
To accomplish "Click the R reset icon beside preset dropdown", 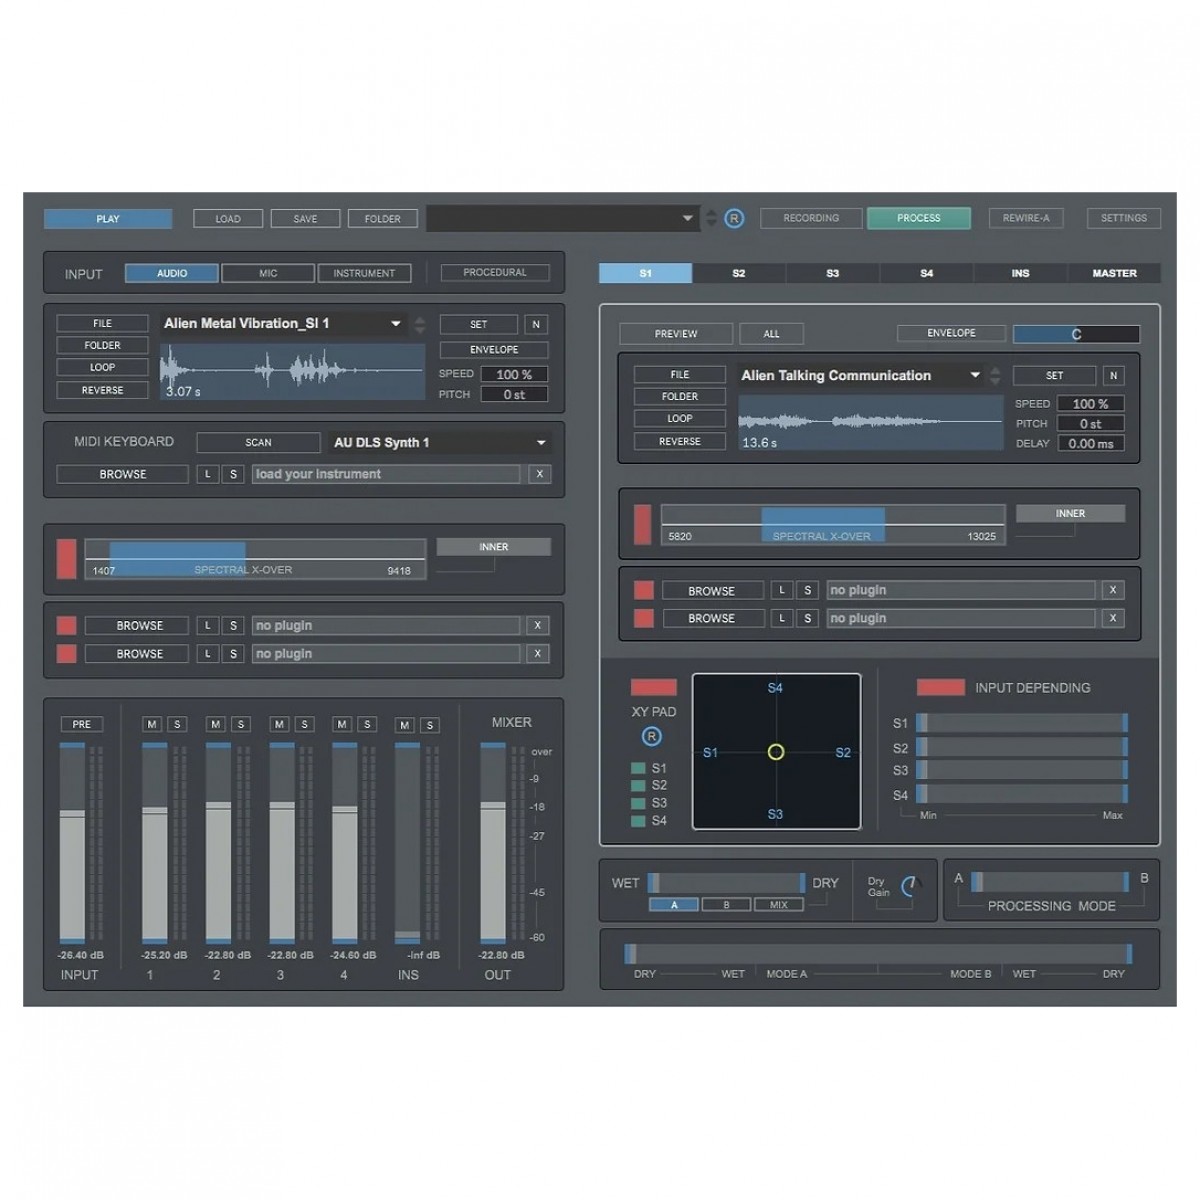I will (x=734, y=219).
